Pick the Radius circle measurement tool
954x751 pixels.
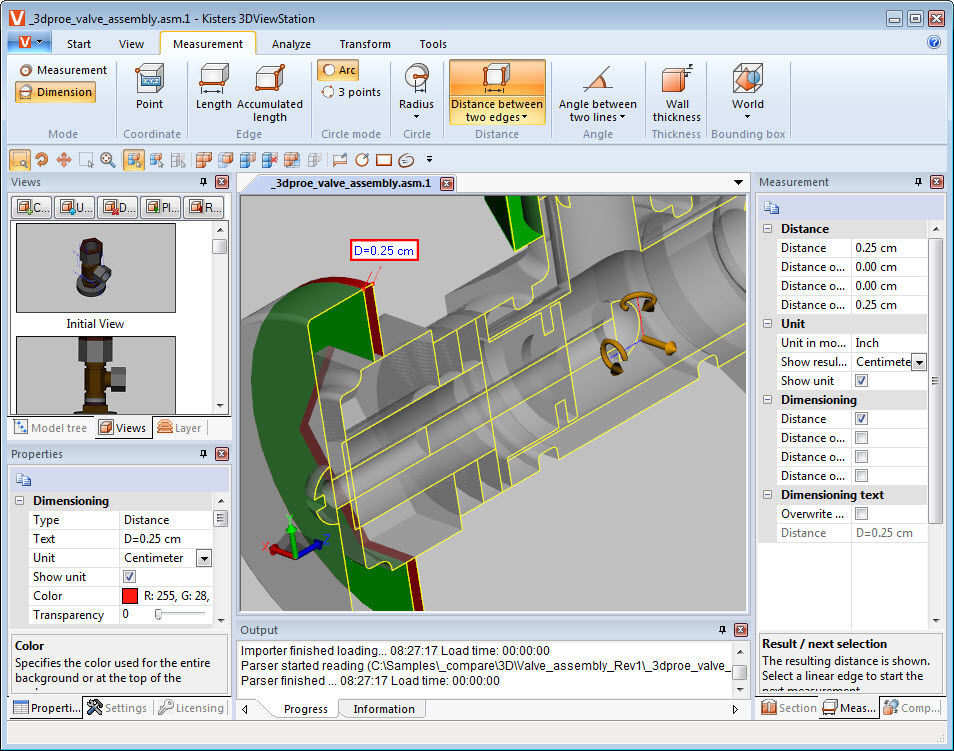click(417, 91)
